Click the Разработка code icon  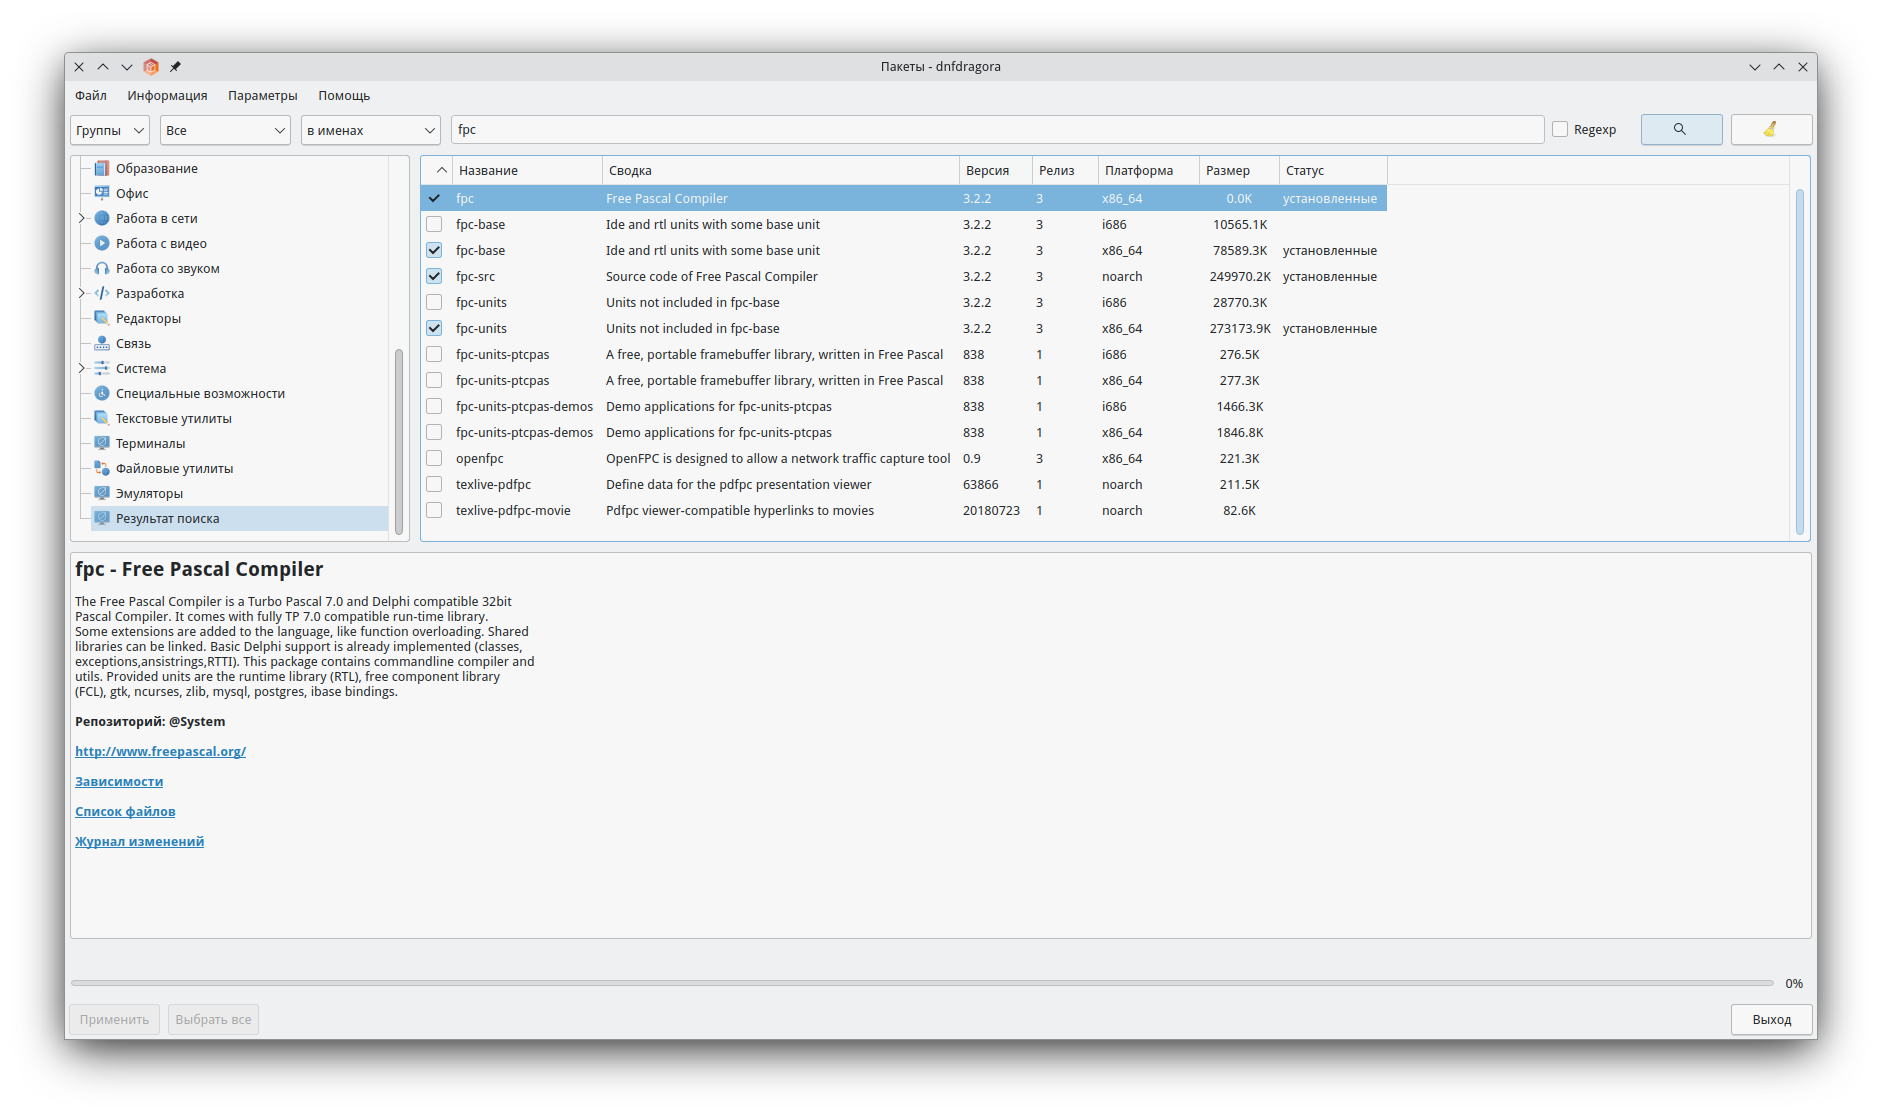point(102,293)
